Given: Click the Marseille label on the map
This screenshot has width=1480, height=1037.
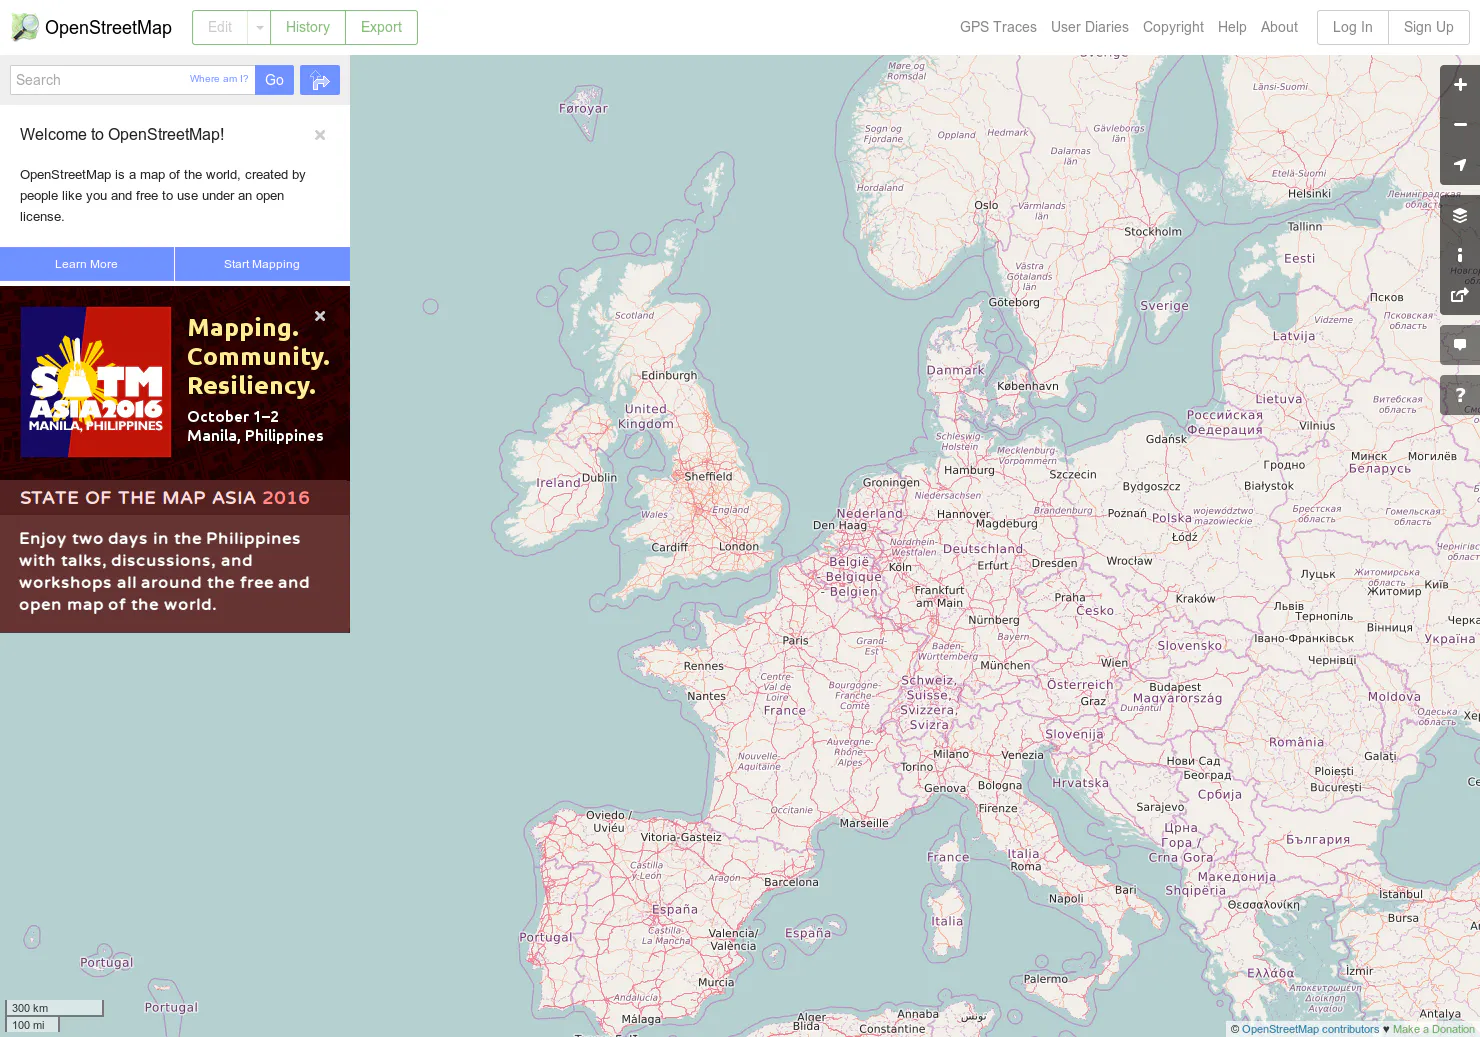Looking at the screenshot, I should (864, 824).
